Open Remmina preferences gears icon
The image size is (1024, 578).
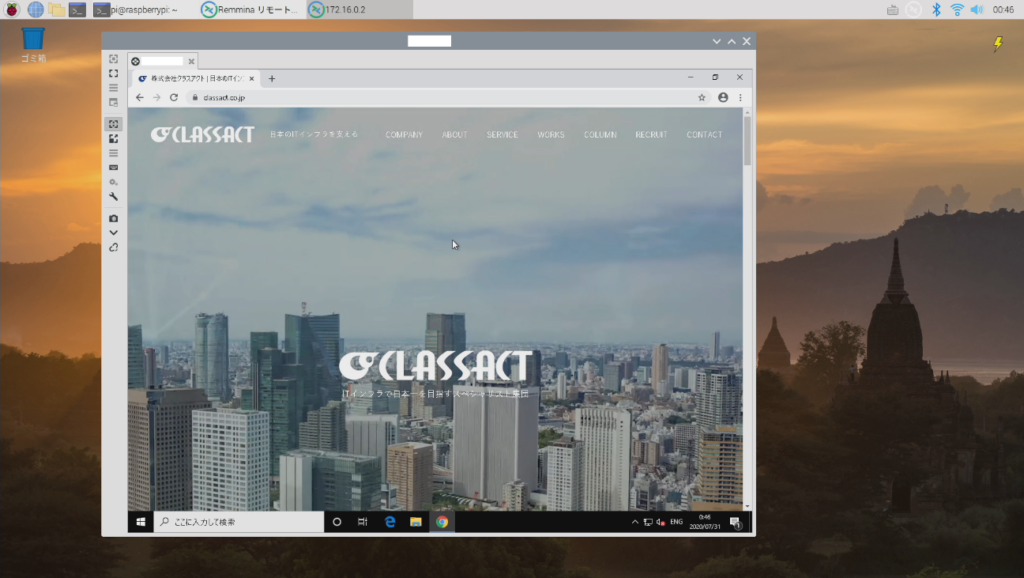pos(114,182)
